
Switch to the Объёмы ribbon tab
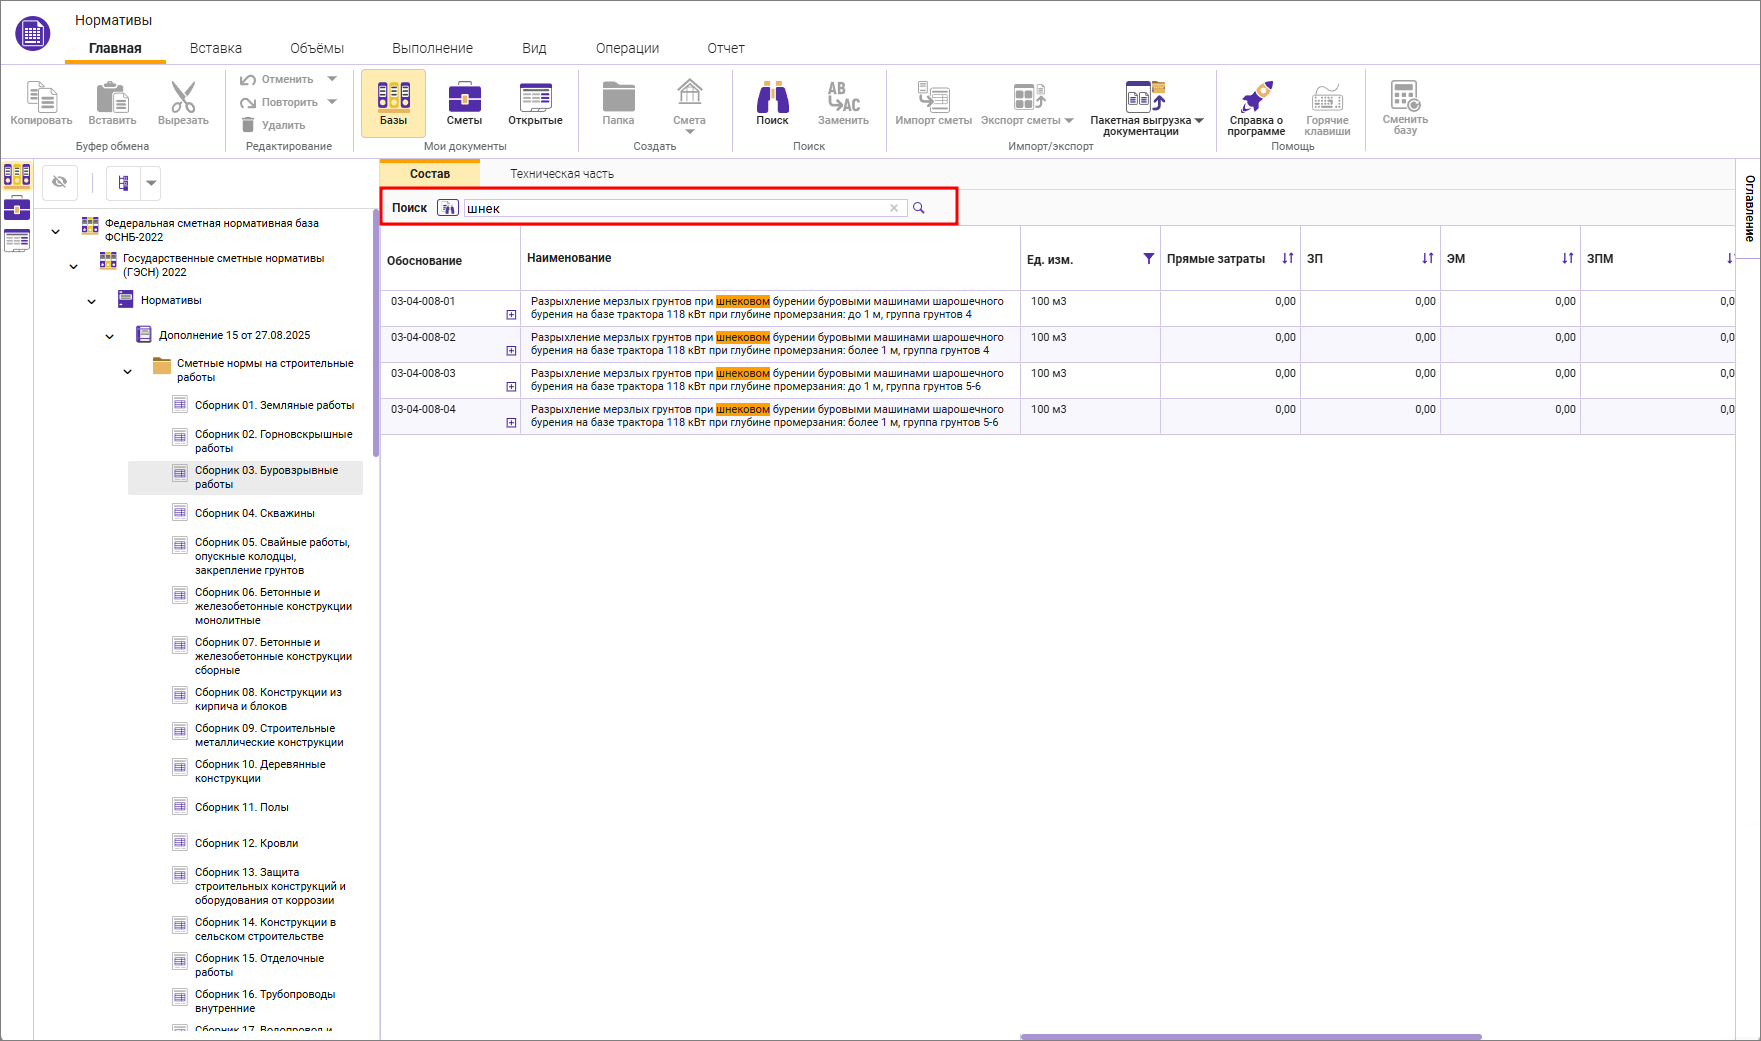pyautogui.click(x=316, y=48)
